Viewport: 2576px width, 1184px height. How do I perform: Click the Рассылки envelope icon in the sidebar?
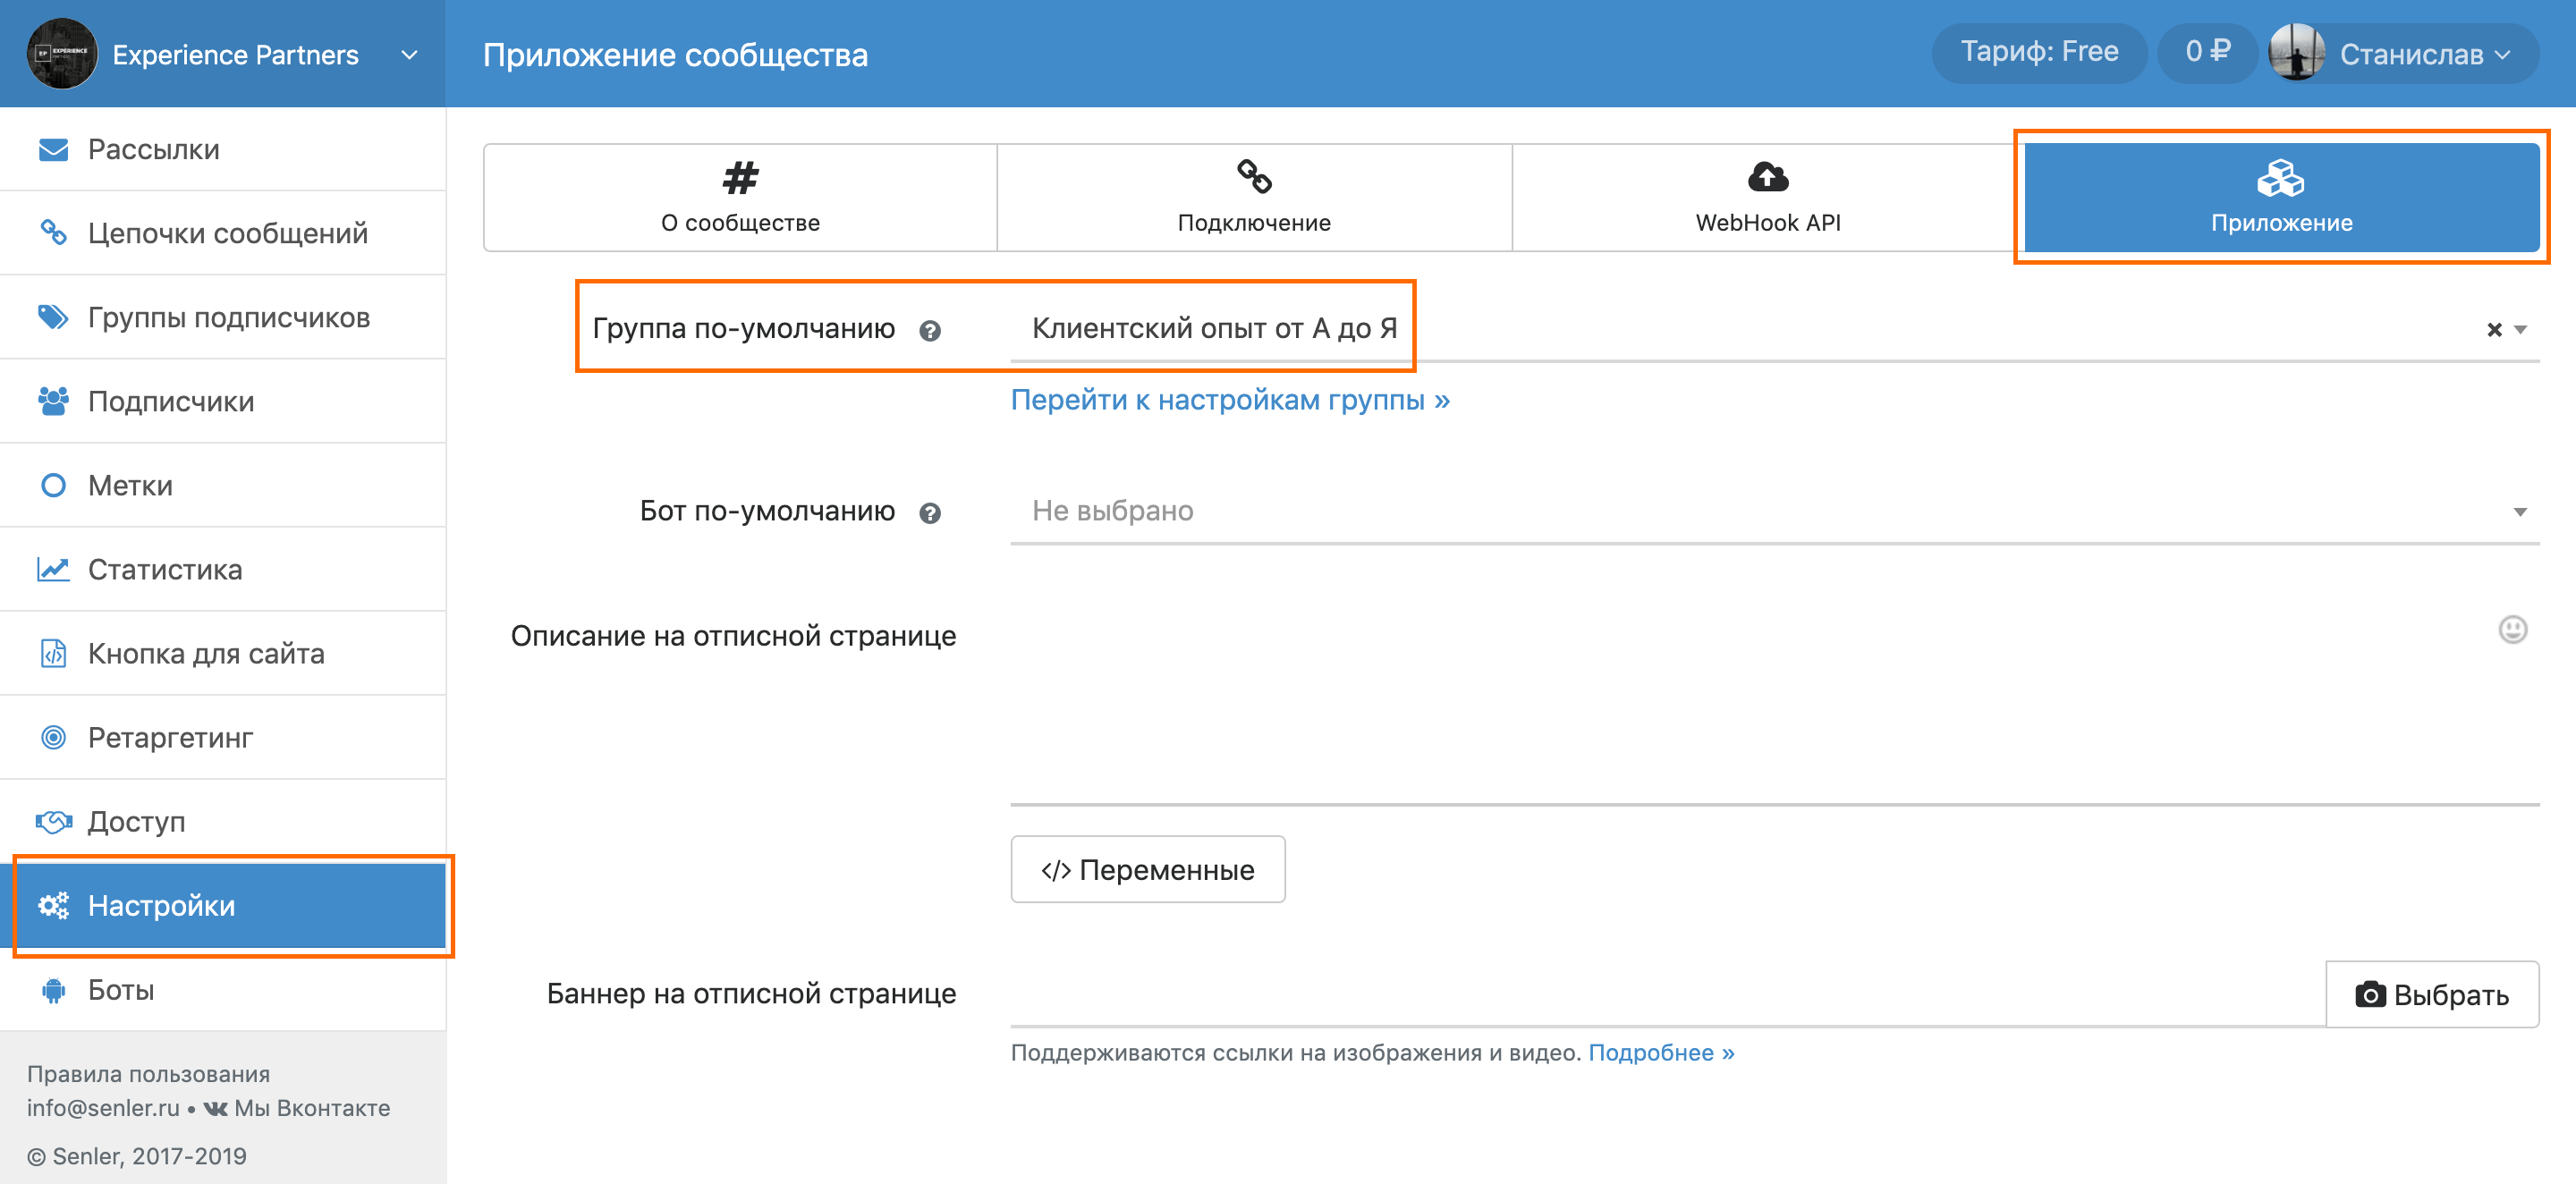[x=53, y=150]
